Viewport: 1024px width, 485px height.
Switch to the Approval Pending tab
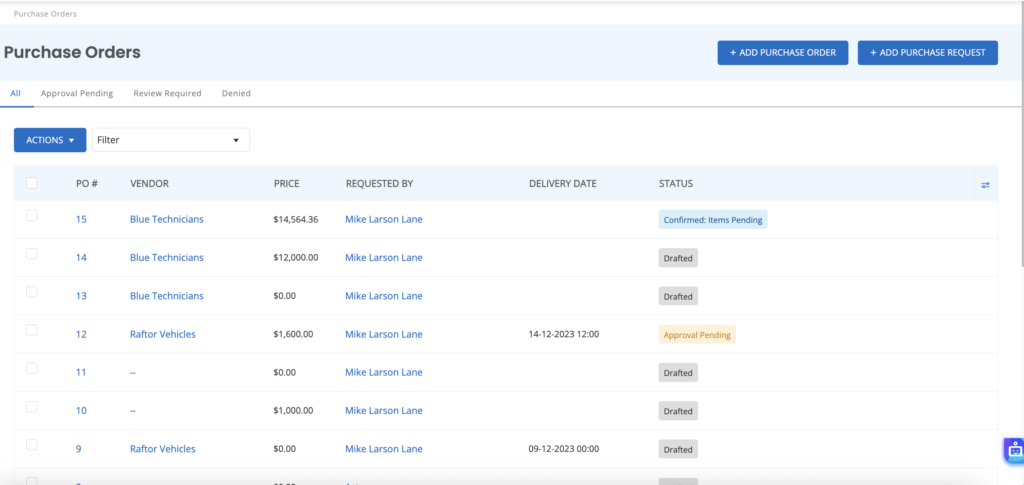click(x=77, y=93)
